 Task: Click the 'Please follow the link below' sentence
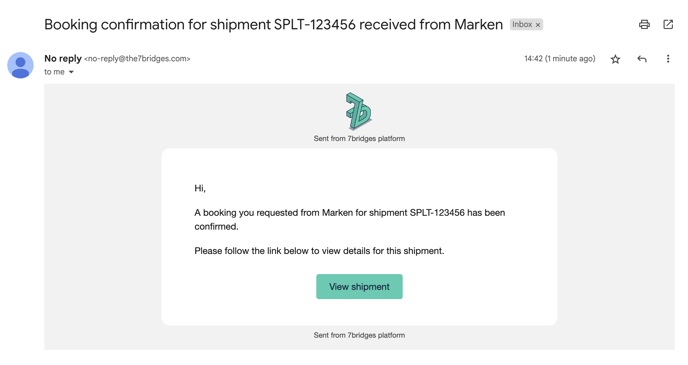tap(319, 251)
